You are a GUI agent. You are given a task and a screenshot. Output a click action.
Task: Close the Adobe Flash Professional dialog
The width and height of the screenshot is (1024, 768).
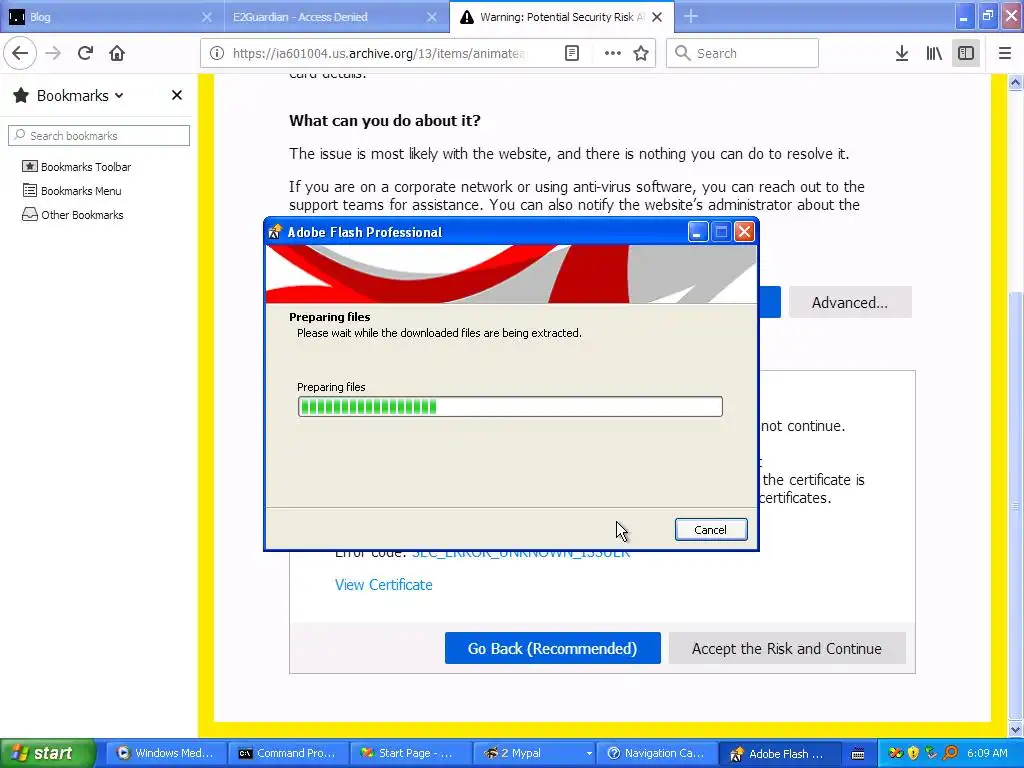pos(744,232)
